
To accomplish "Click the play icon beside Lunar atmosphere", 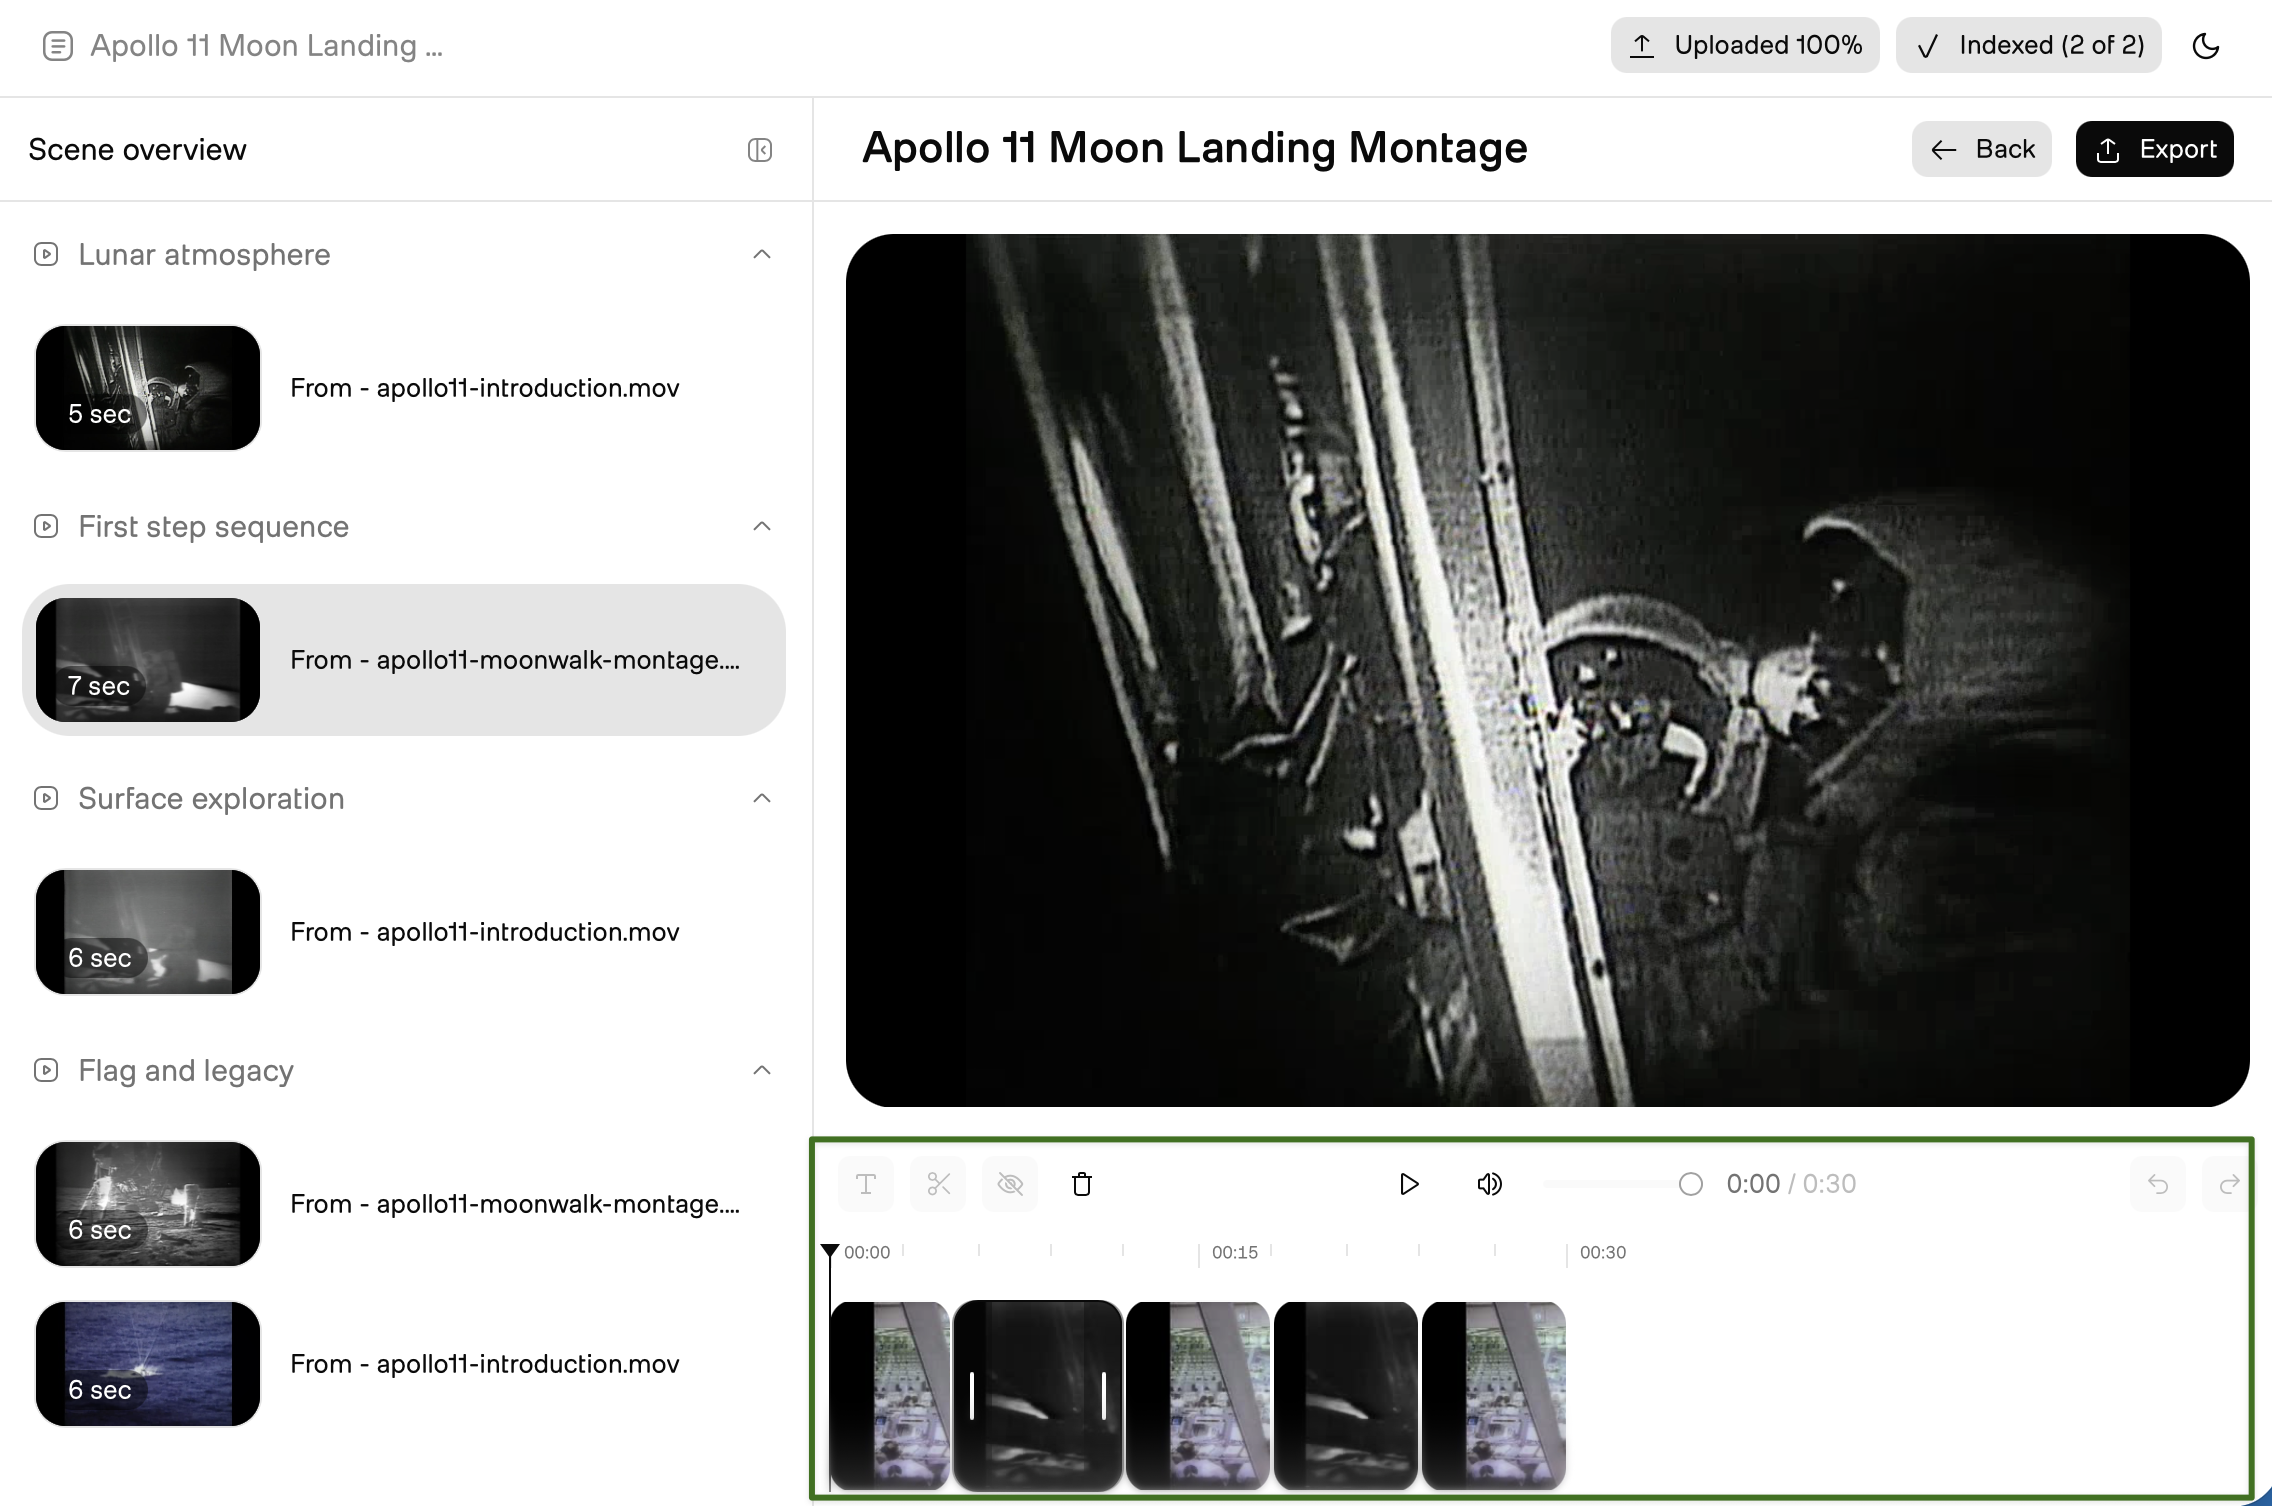I will pos(46,254).
